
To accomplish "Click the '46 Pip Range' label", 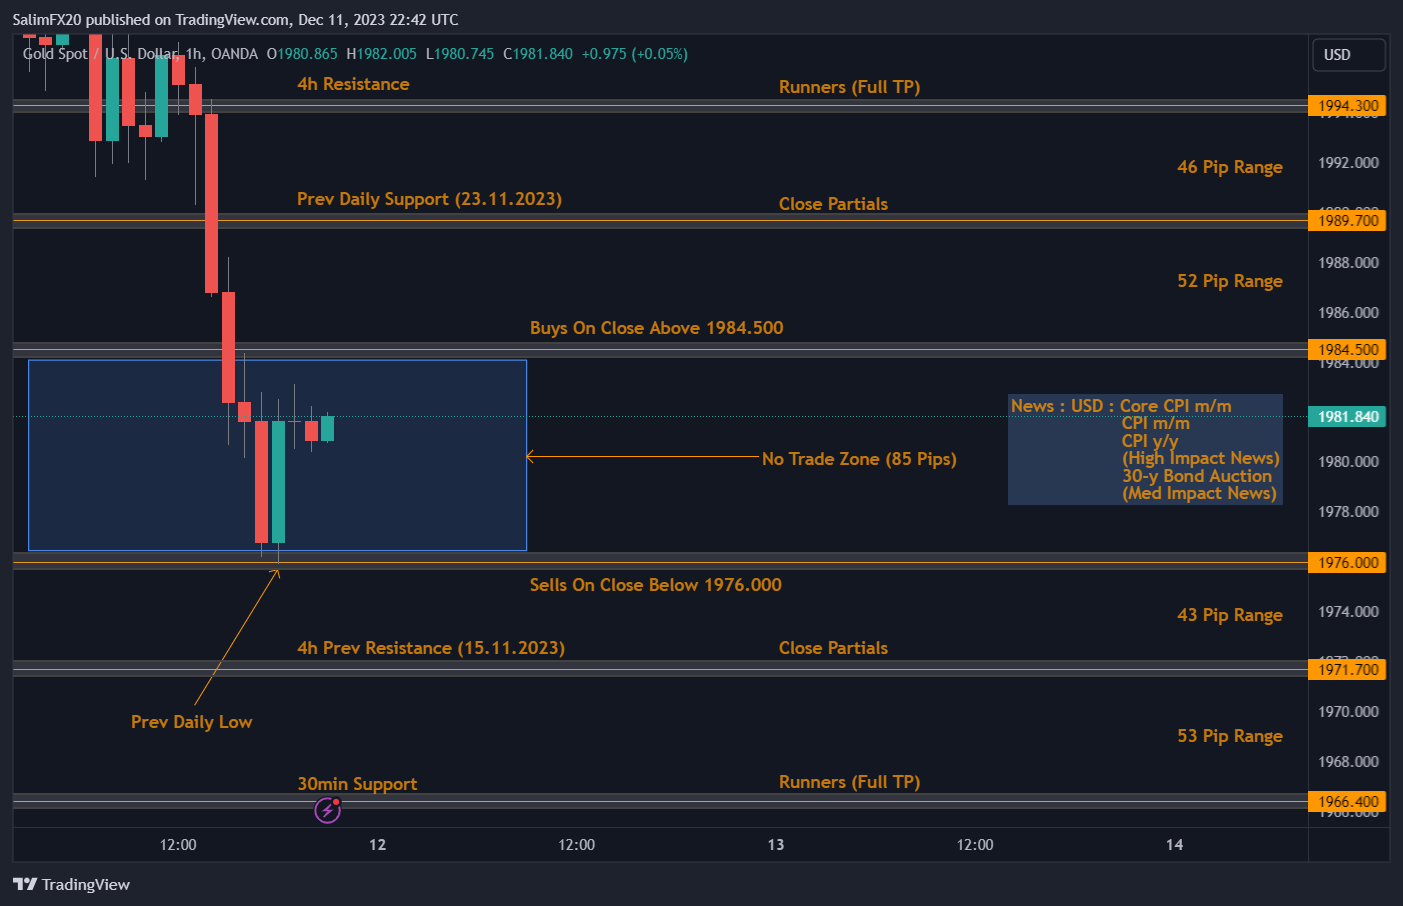I will pyautogui.click(x=1230, y=167).
